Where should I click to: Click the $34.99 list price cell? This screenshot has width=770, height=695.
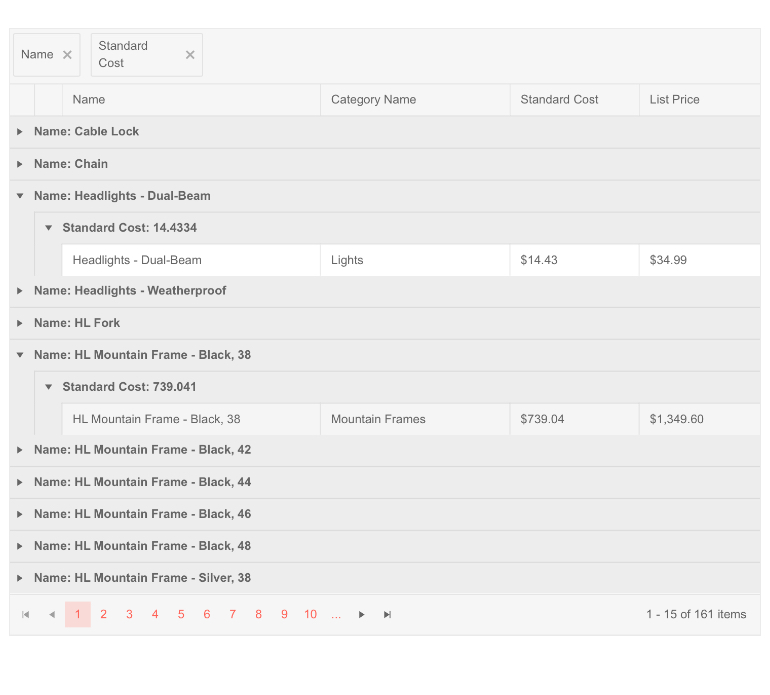tap(700, 260)
